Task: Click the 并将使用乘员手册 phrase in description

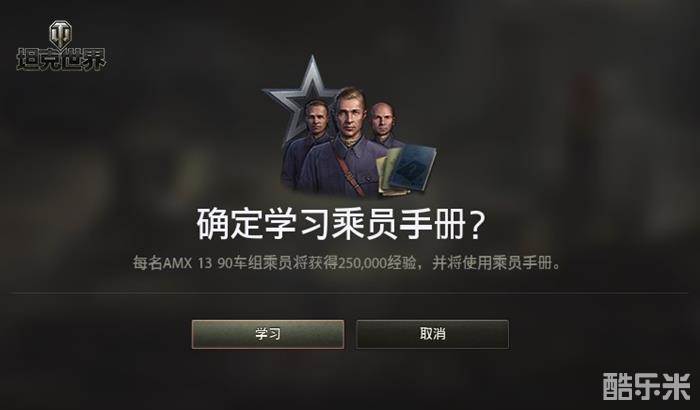Action: (492, 263)
